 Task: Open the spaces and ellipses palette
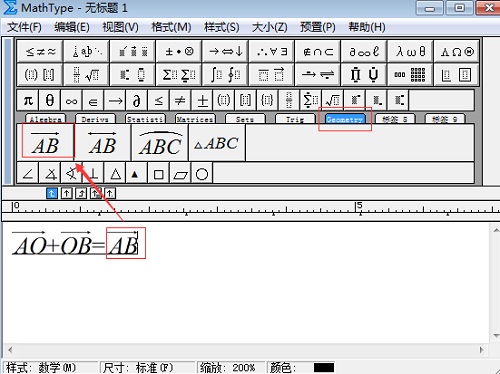[x=86, y=51]
